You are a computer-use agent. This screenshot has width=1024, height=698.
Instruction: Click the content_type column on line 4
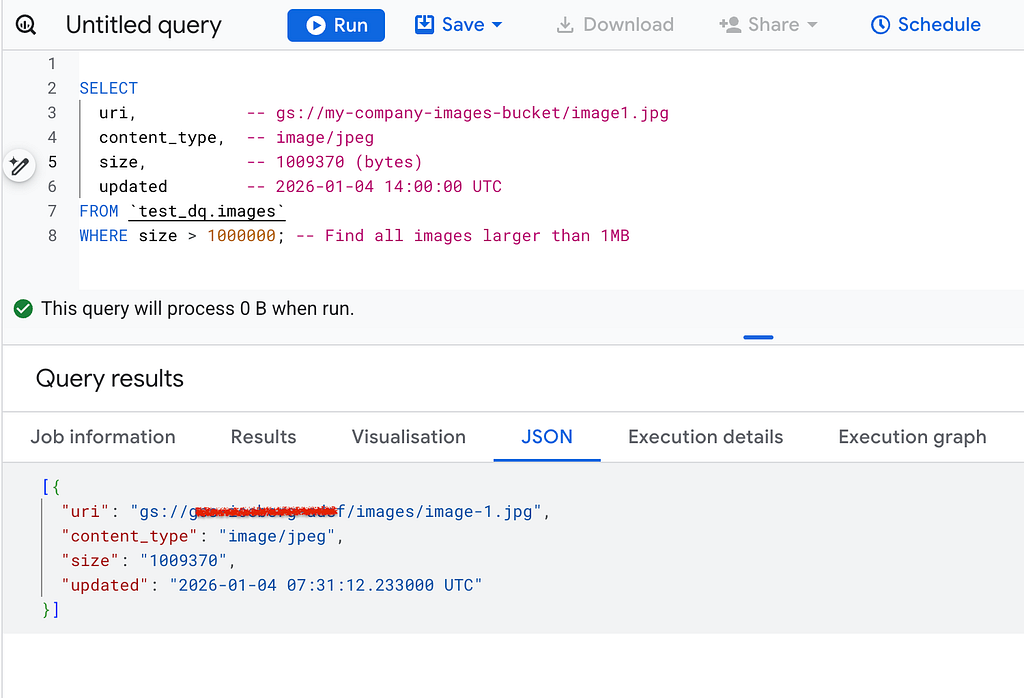157,138
